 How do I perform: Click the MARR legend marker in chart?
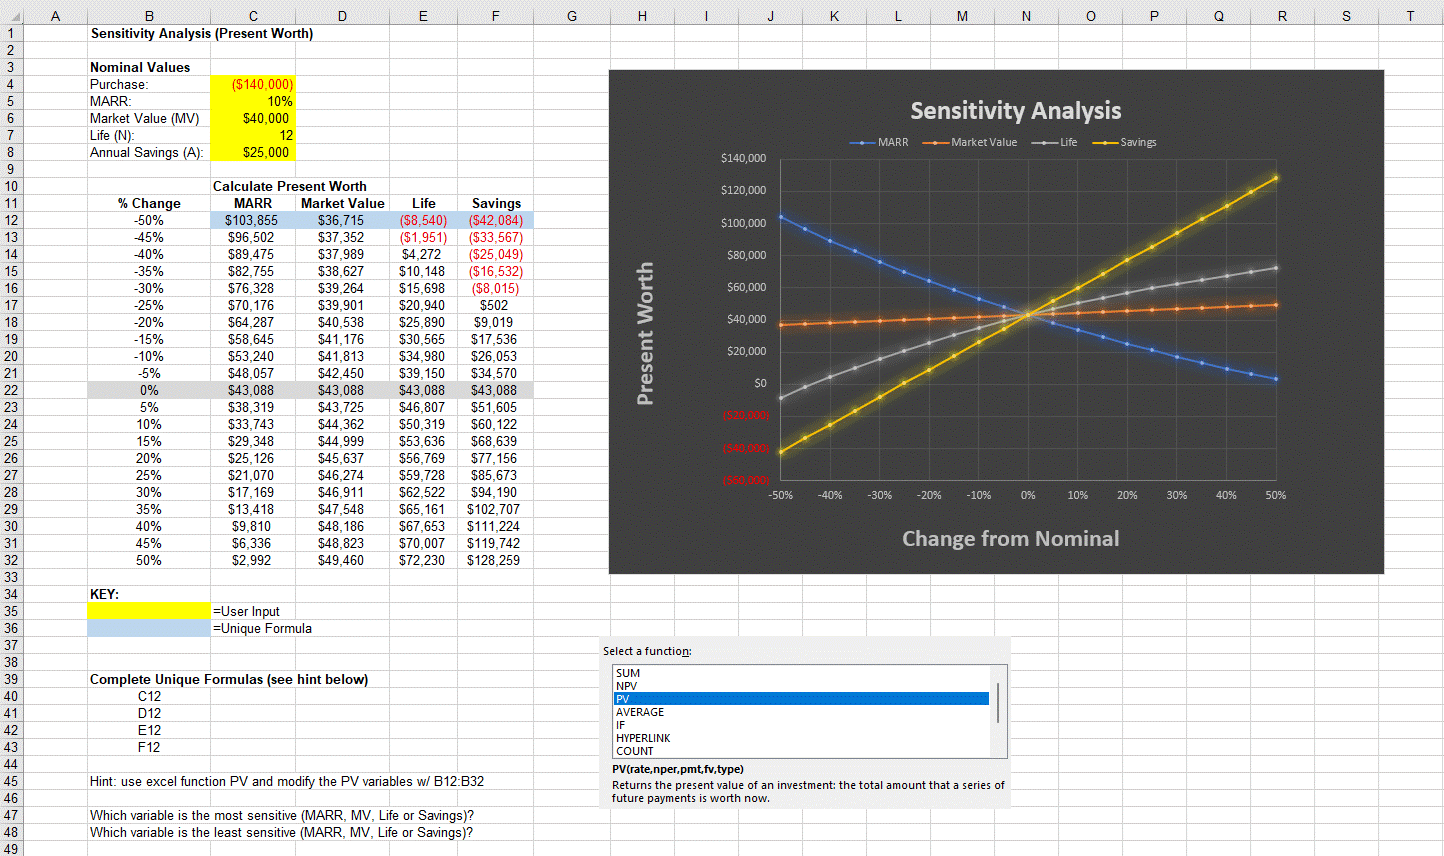pos(863,142)
